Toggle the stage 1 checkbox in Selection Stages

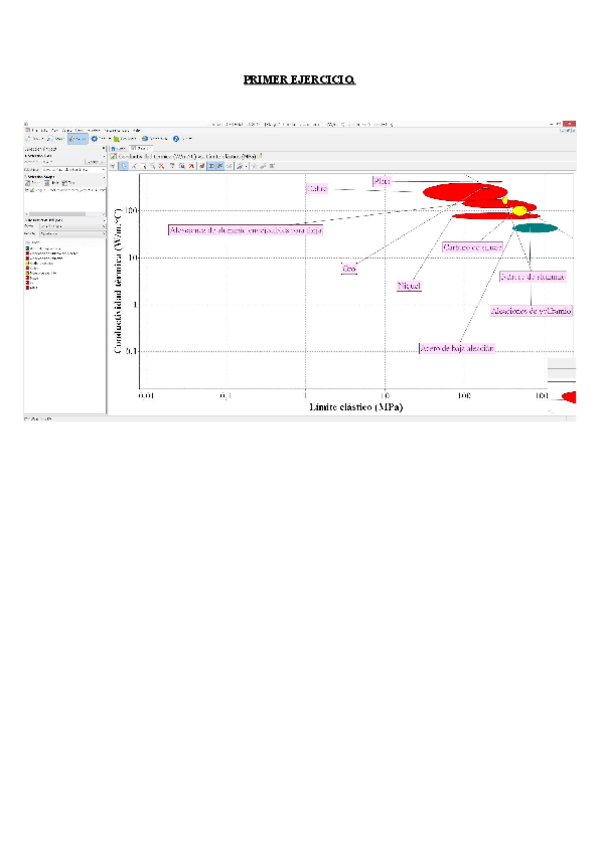pyautogui.click(x=27, y=190)
